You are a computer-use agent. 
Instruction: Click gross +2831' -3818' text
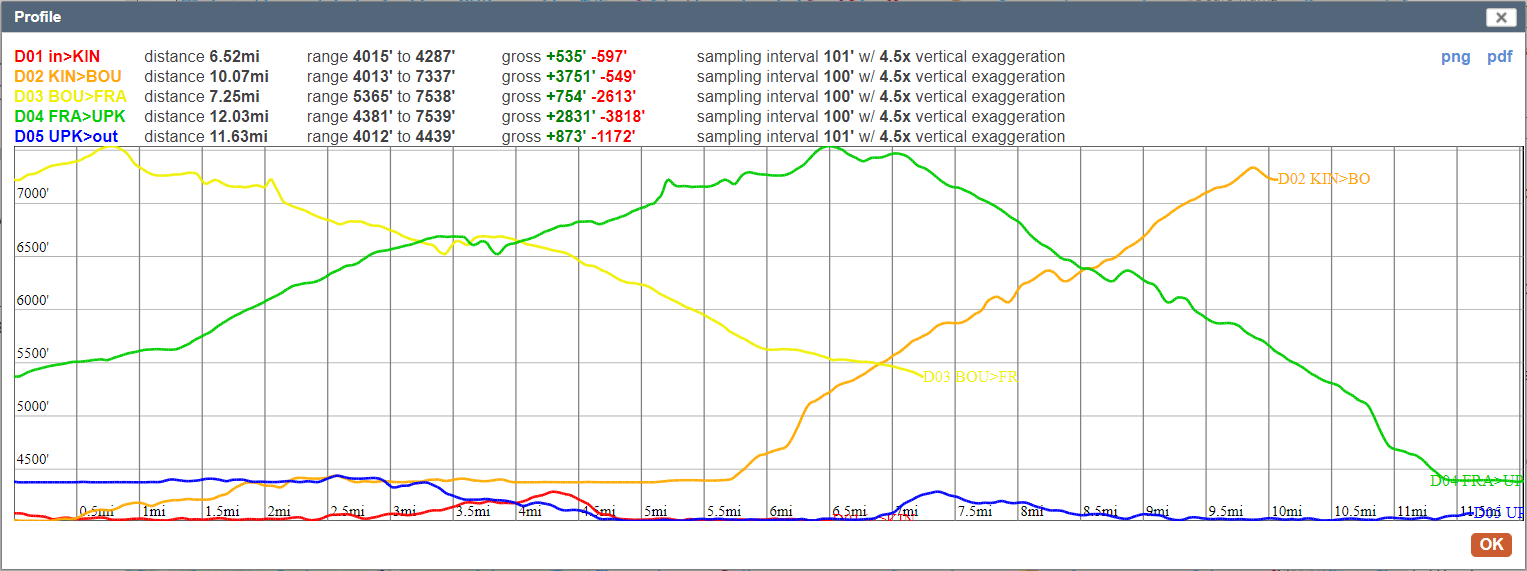[573, 117]
